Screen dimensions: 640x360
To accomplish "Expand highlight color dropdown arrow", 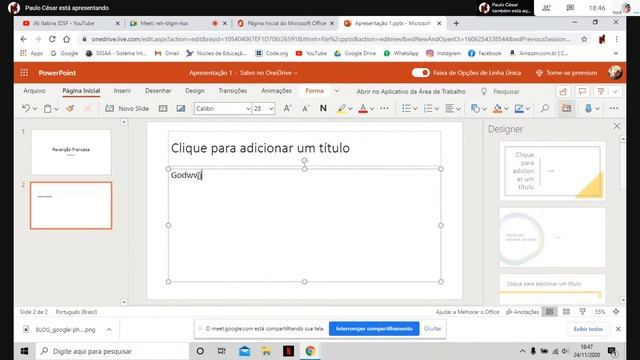I will [x=350, y=109].
